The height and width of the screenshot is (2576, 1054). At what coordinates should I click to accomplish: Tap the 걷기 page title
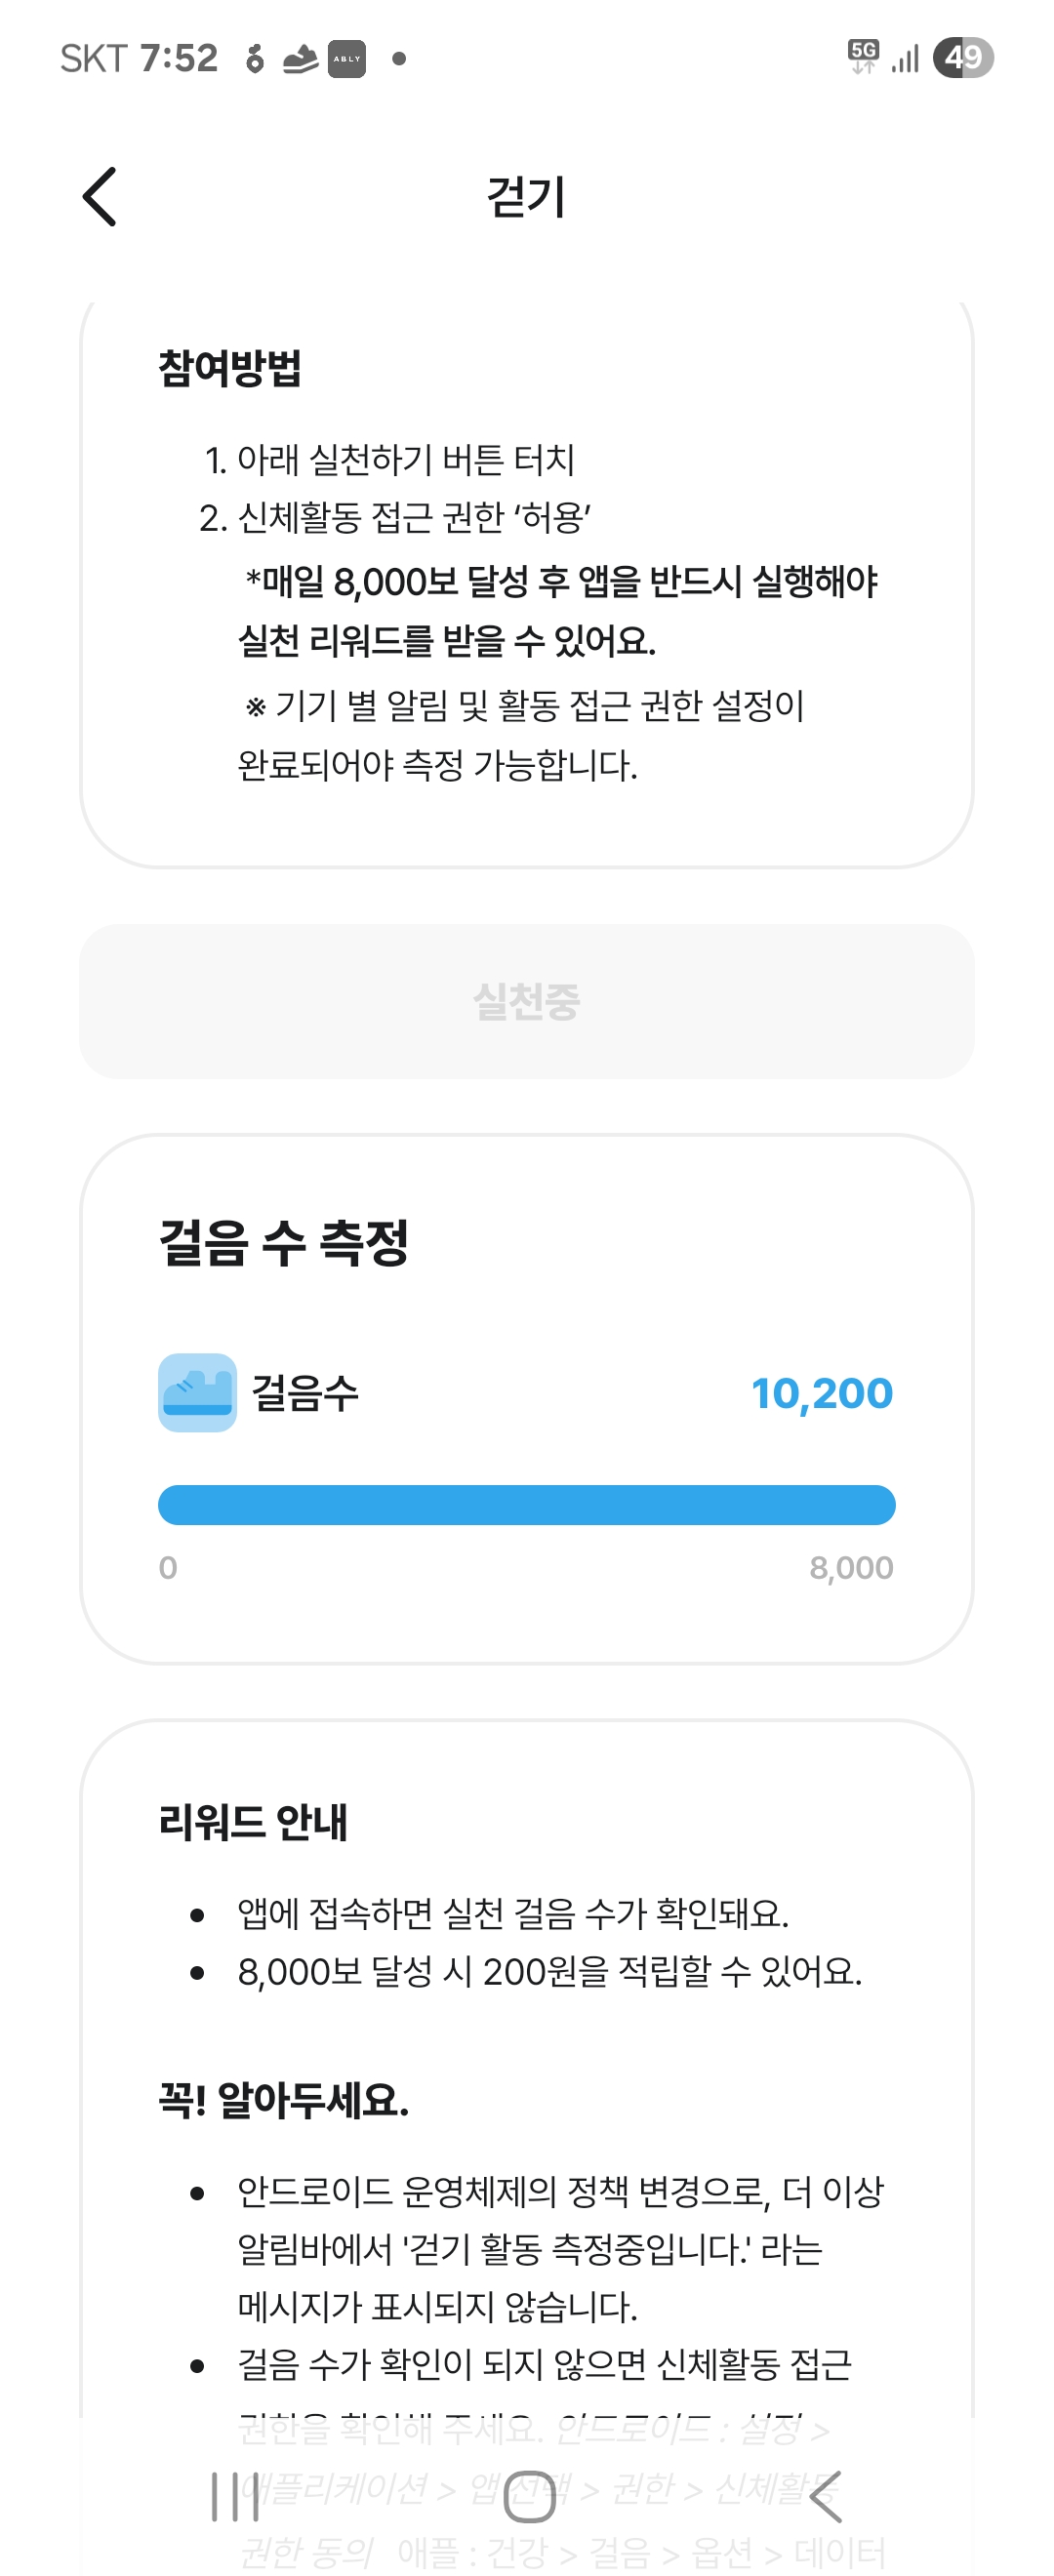coord(527,197)
